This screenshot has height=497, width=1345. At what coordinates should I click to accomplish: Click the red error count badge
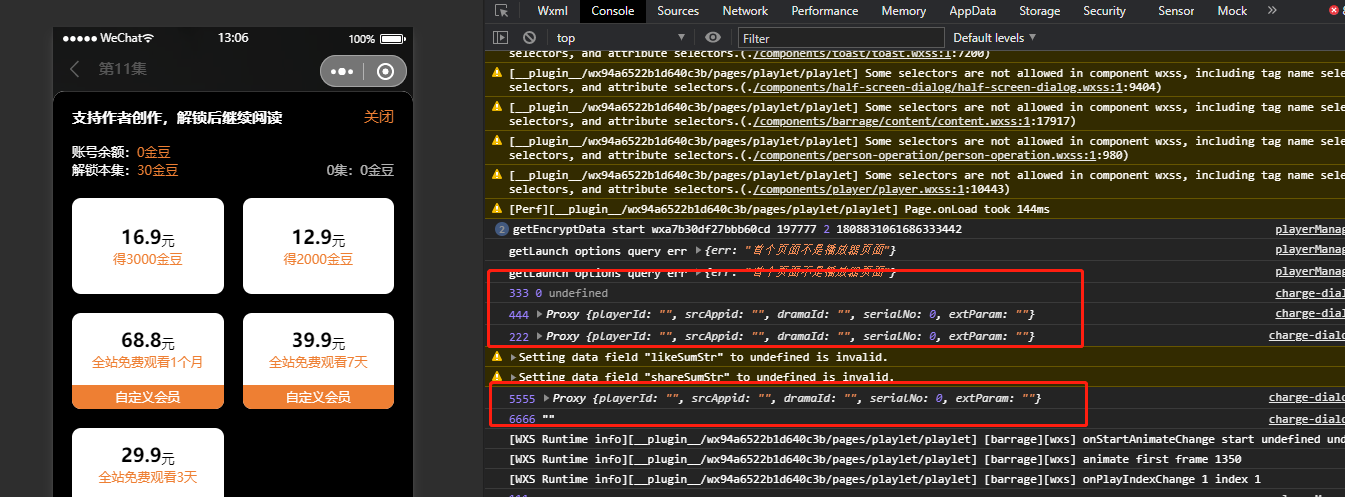click(x=1335, y=11)
